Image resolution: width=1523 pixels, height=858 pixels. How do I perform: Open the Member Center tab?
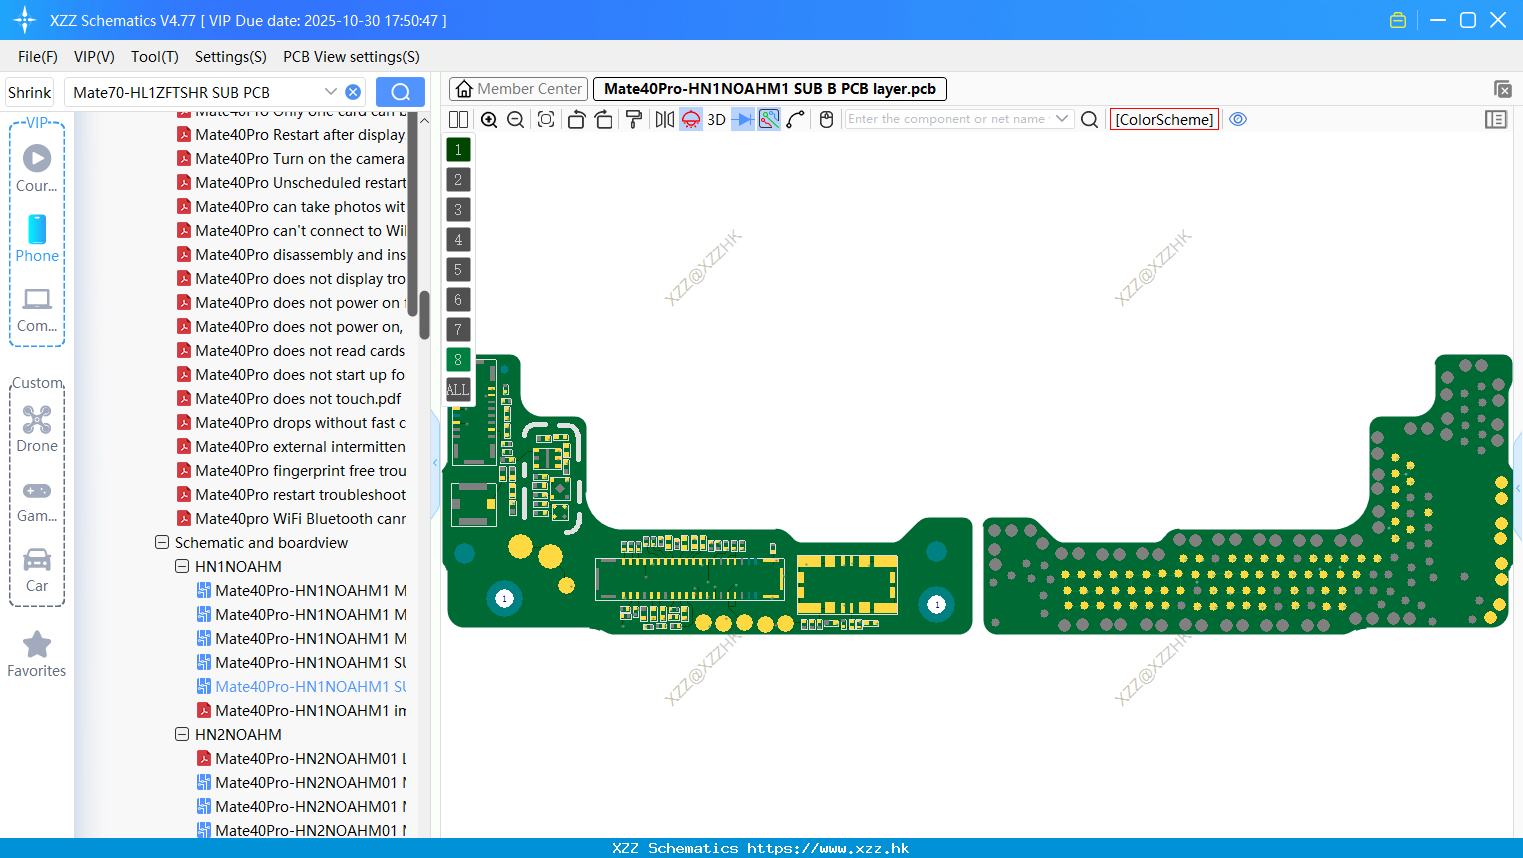[x=519, y=89]
